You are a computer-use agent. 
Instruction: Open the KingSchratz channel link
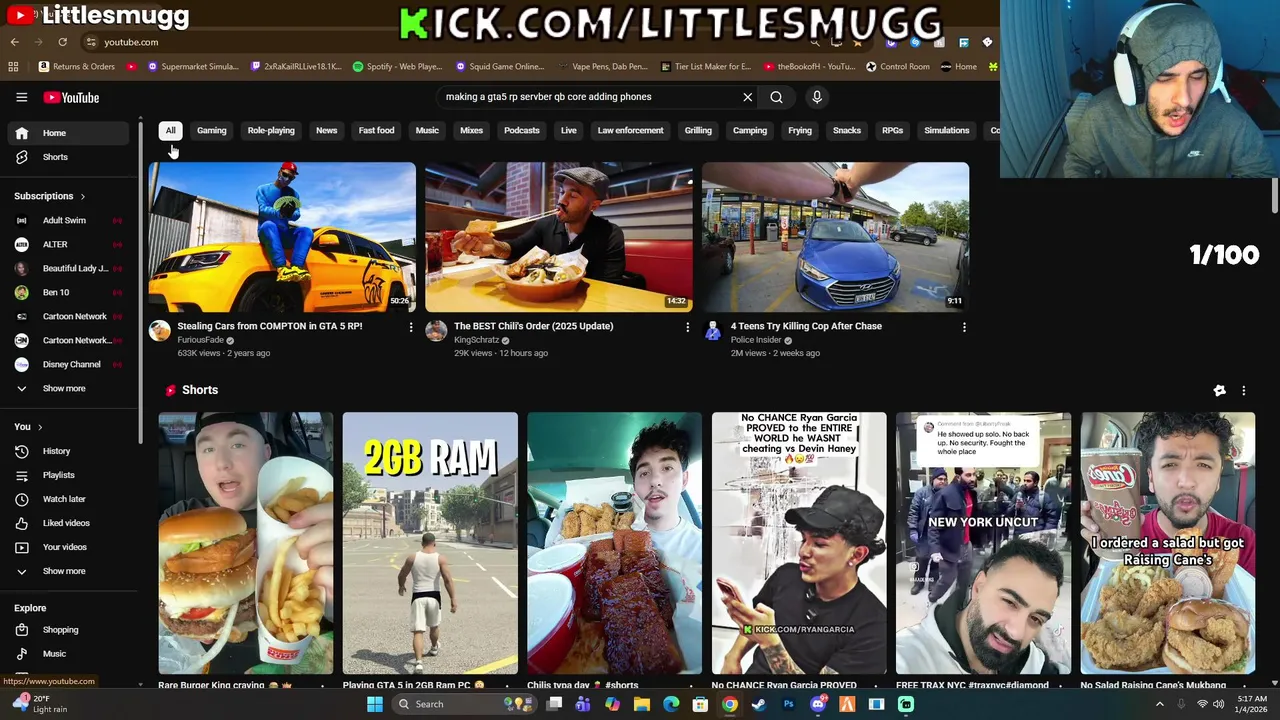click(x=476, y=340)
